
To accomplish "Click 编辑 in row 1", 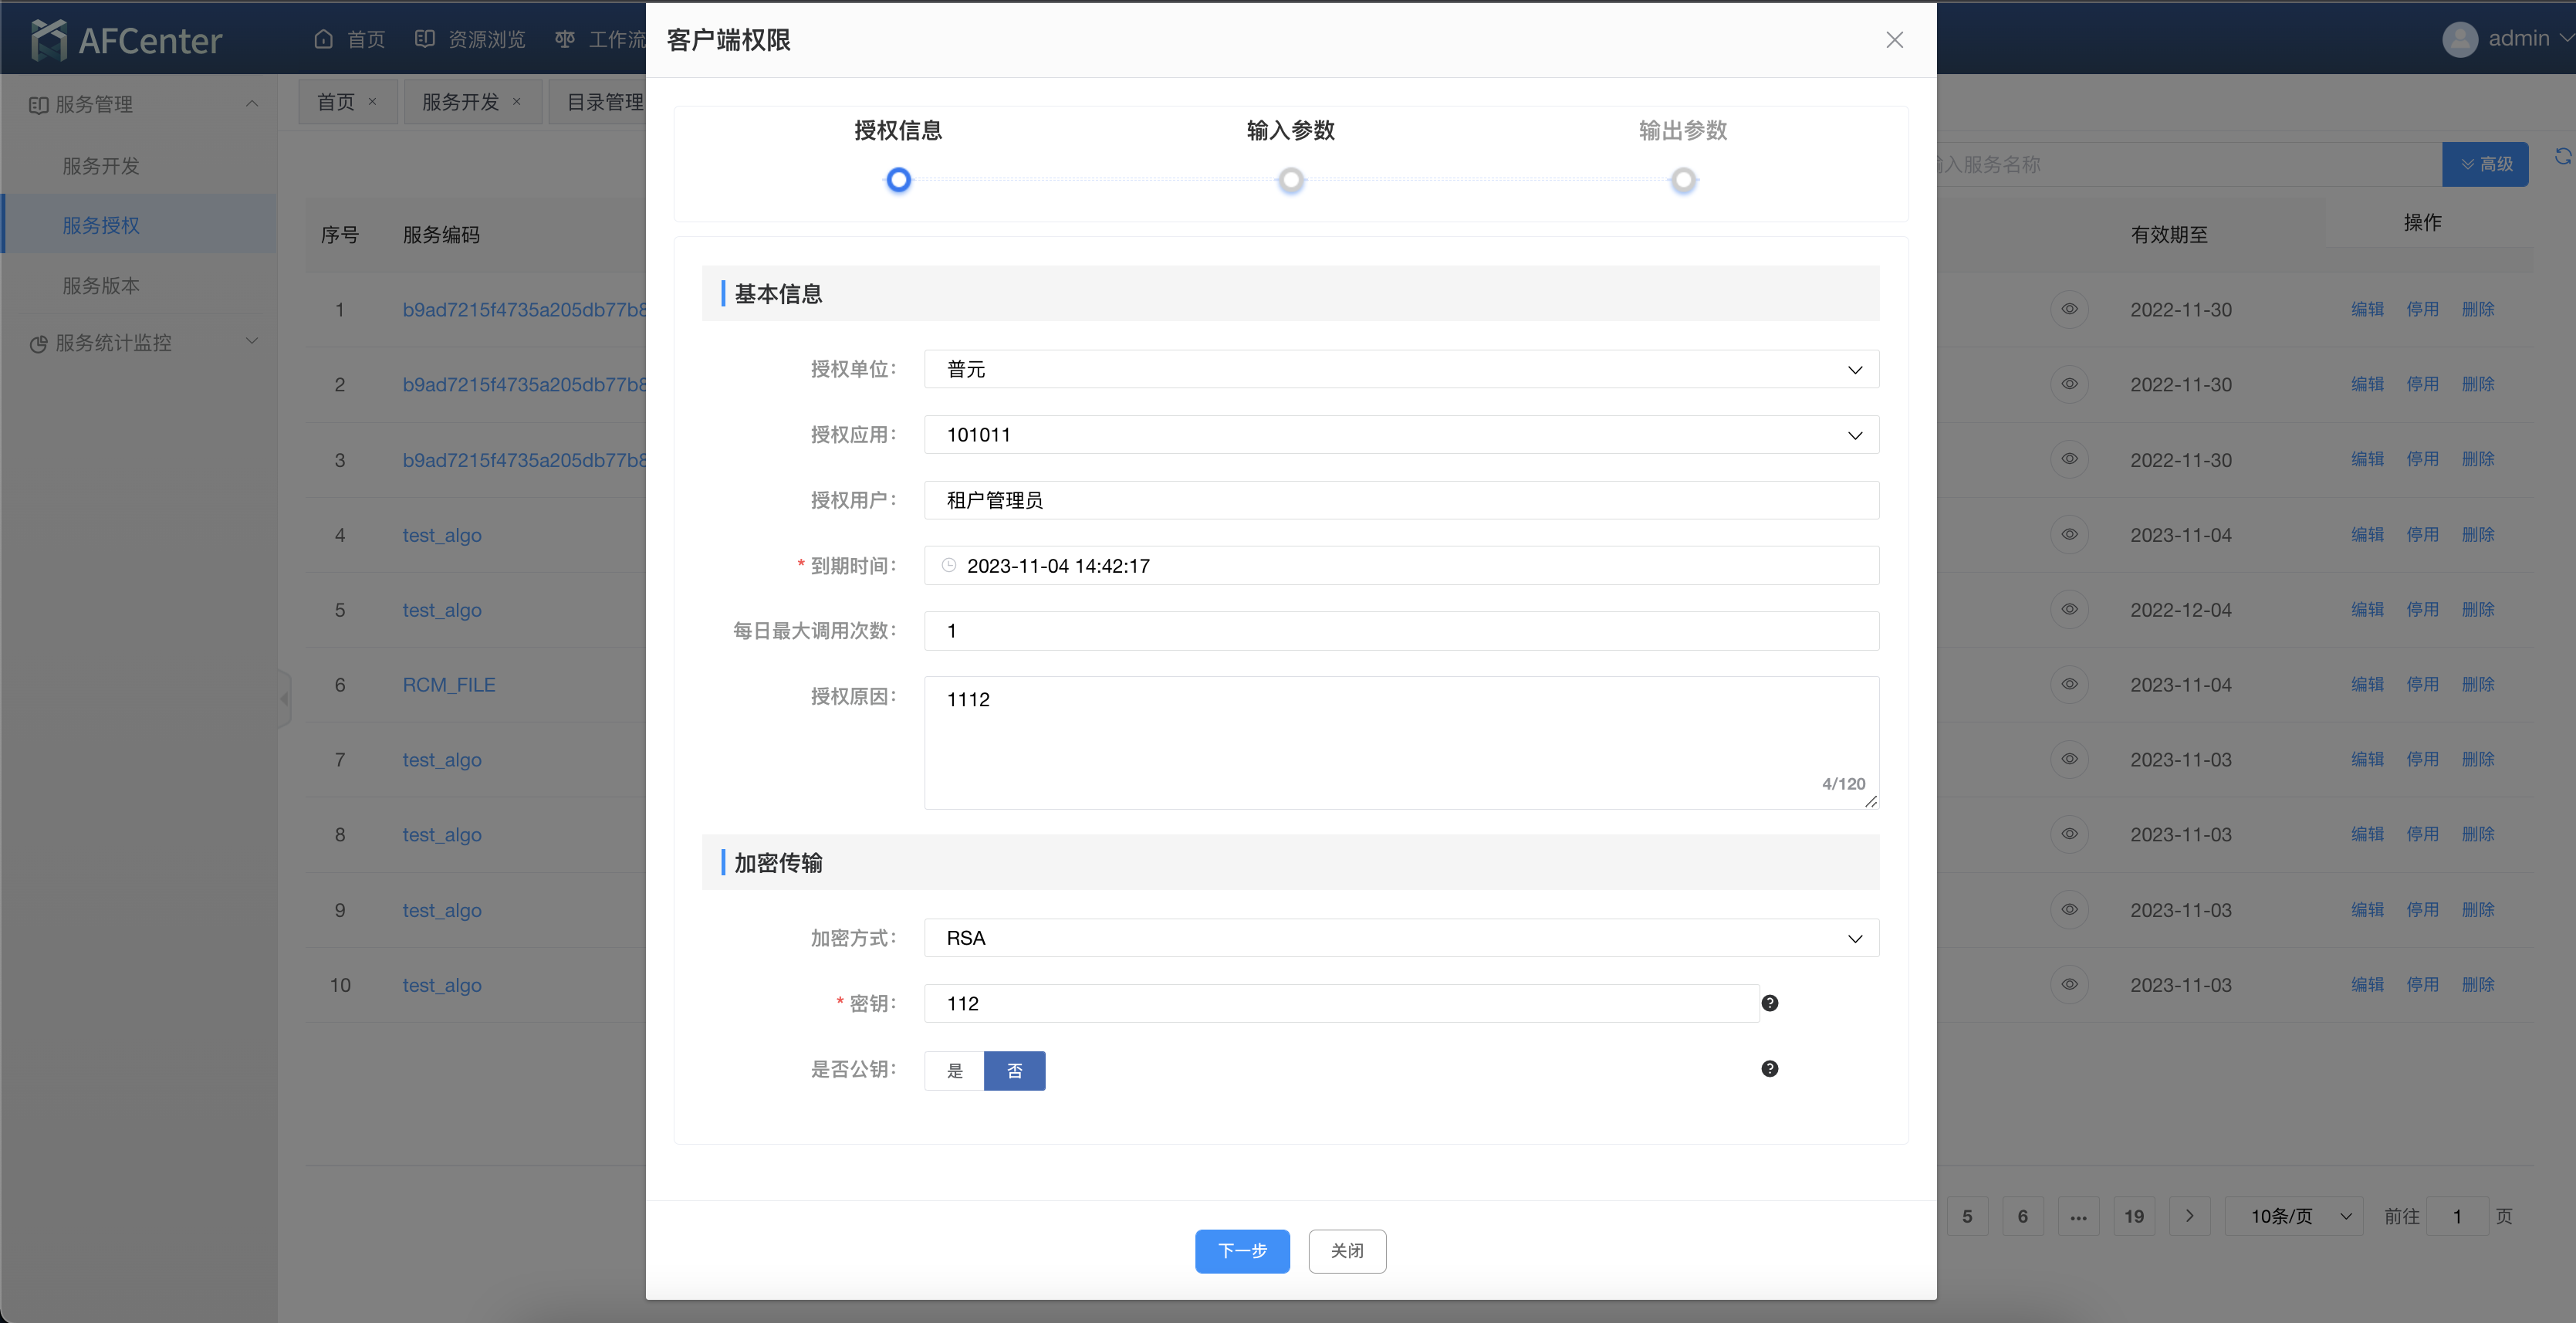I will (2367, 309).
